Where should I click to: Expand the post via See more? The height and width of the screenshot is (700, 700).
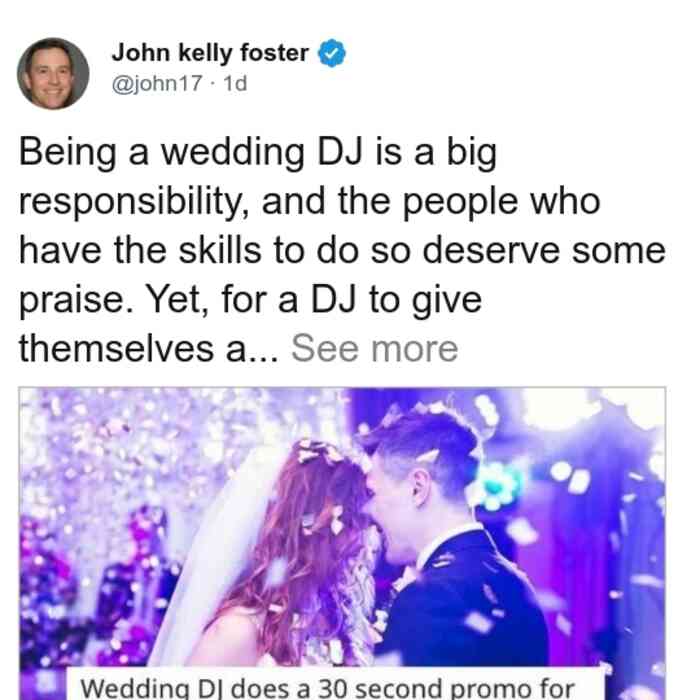[x=375, y=349]
